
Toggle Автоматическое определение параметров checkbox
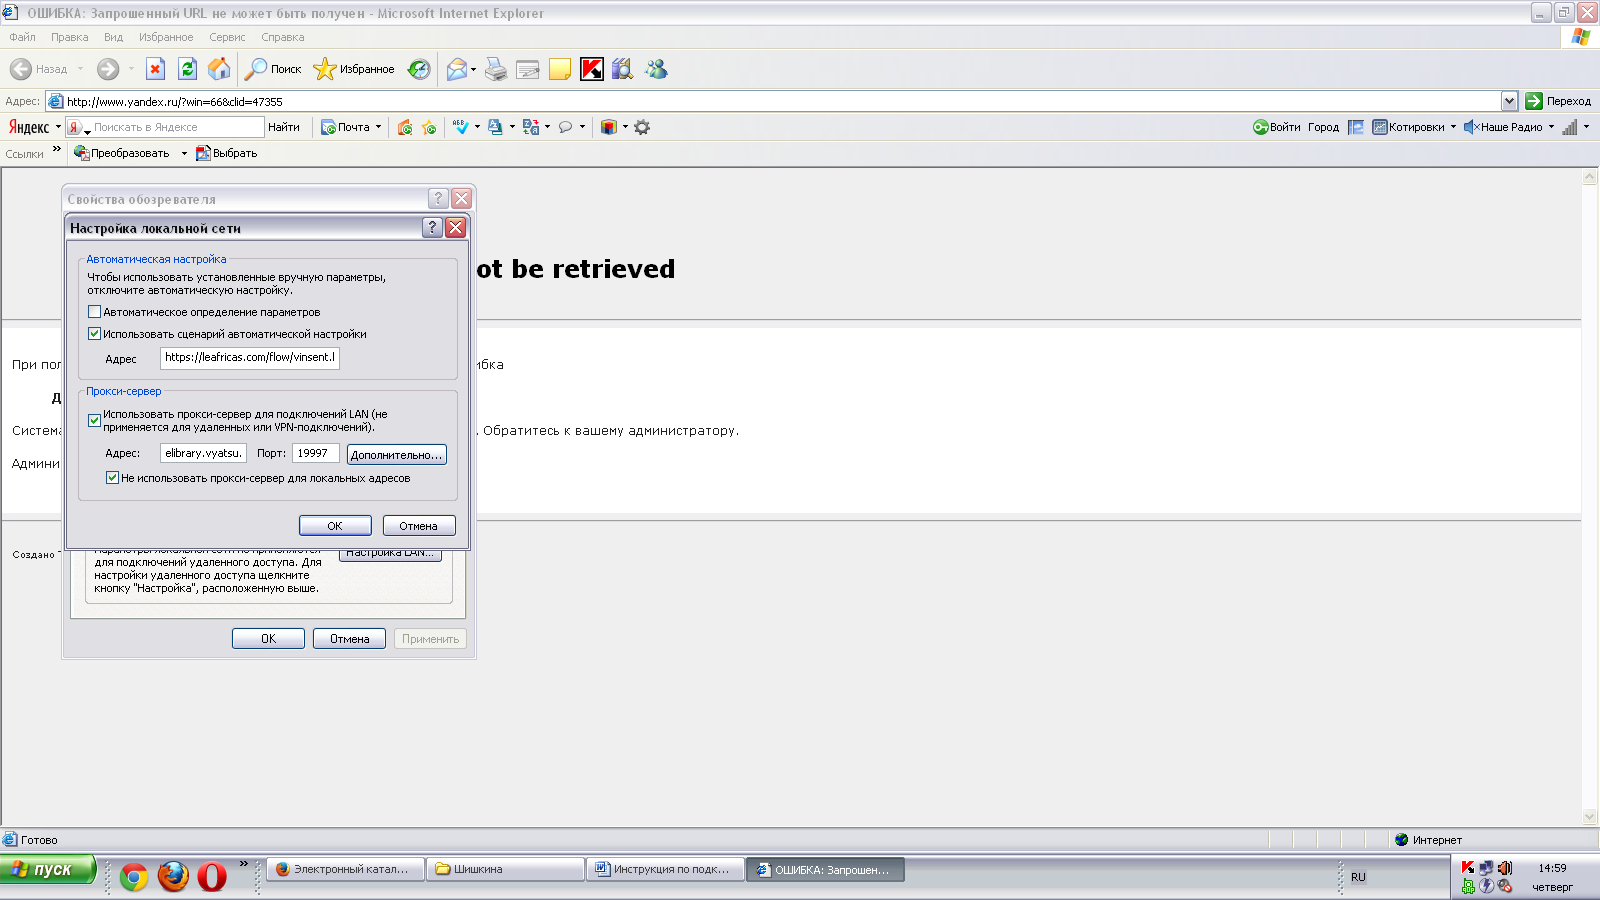94,312
